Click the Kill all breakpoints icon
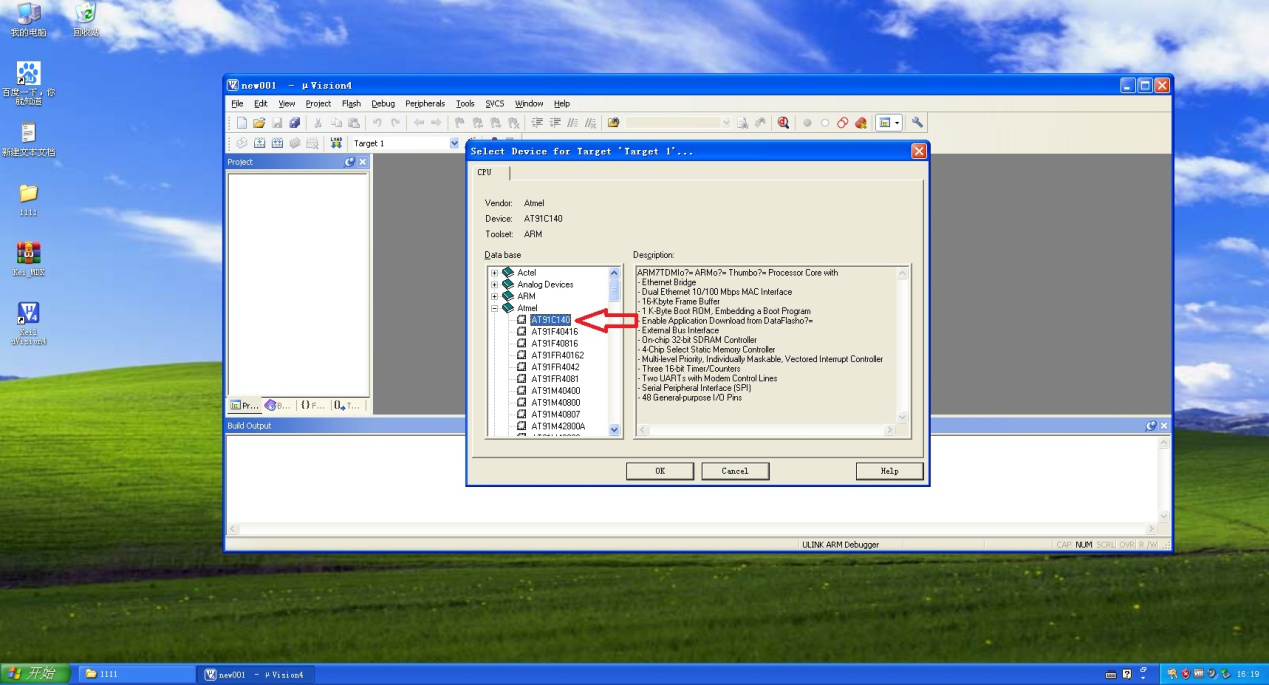 tap(860, 123)
